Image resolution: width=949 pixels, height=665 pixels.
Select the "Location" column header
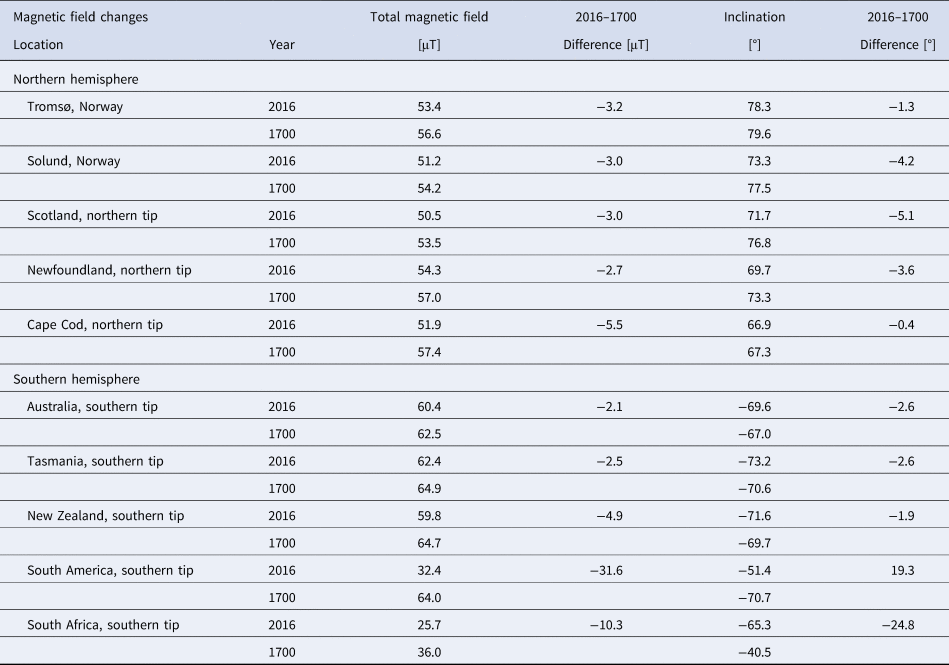tap(38, 45)
